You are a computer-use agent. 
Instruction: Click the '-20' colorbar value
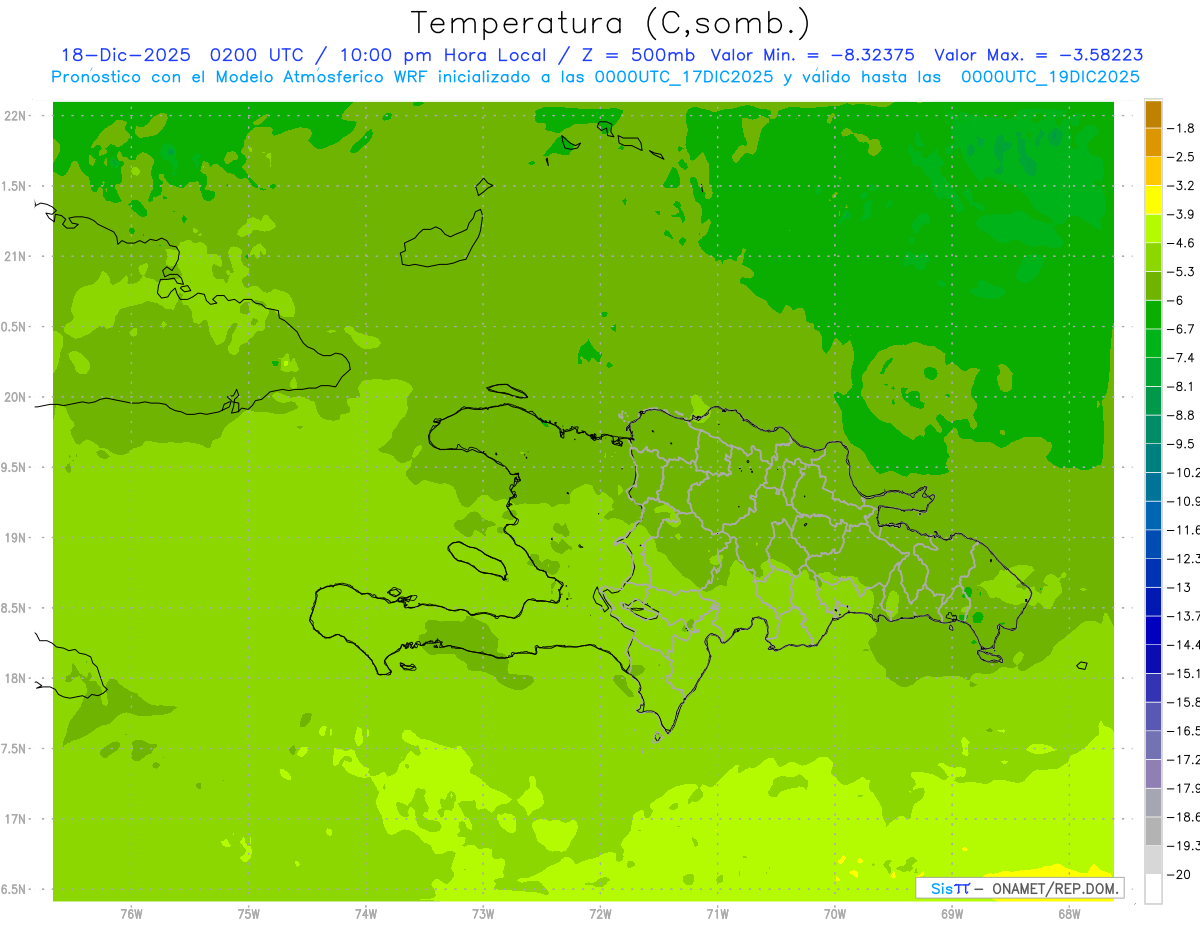coord(1179,874)
